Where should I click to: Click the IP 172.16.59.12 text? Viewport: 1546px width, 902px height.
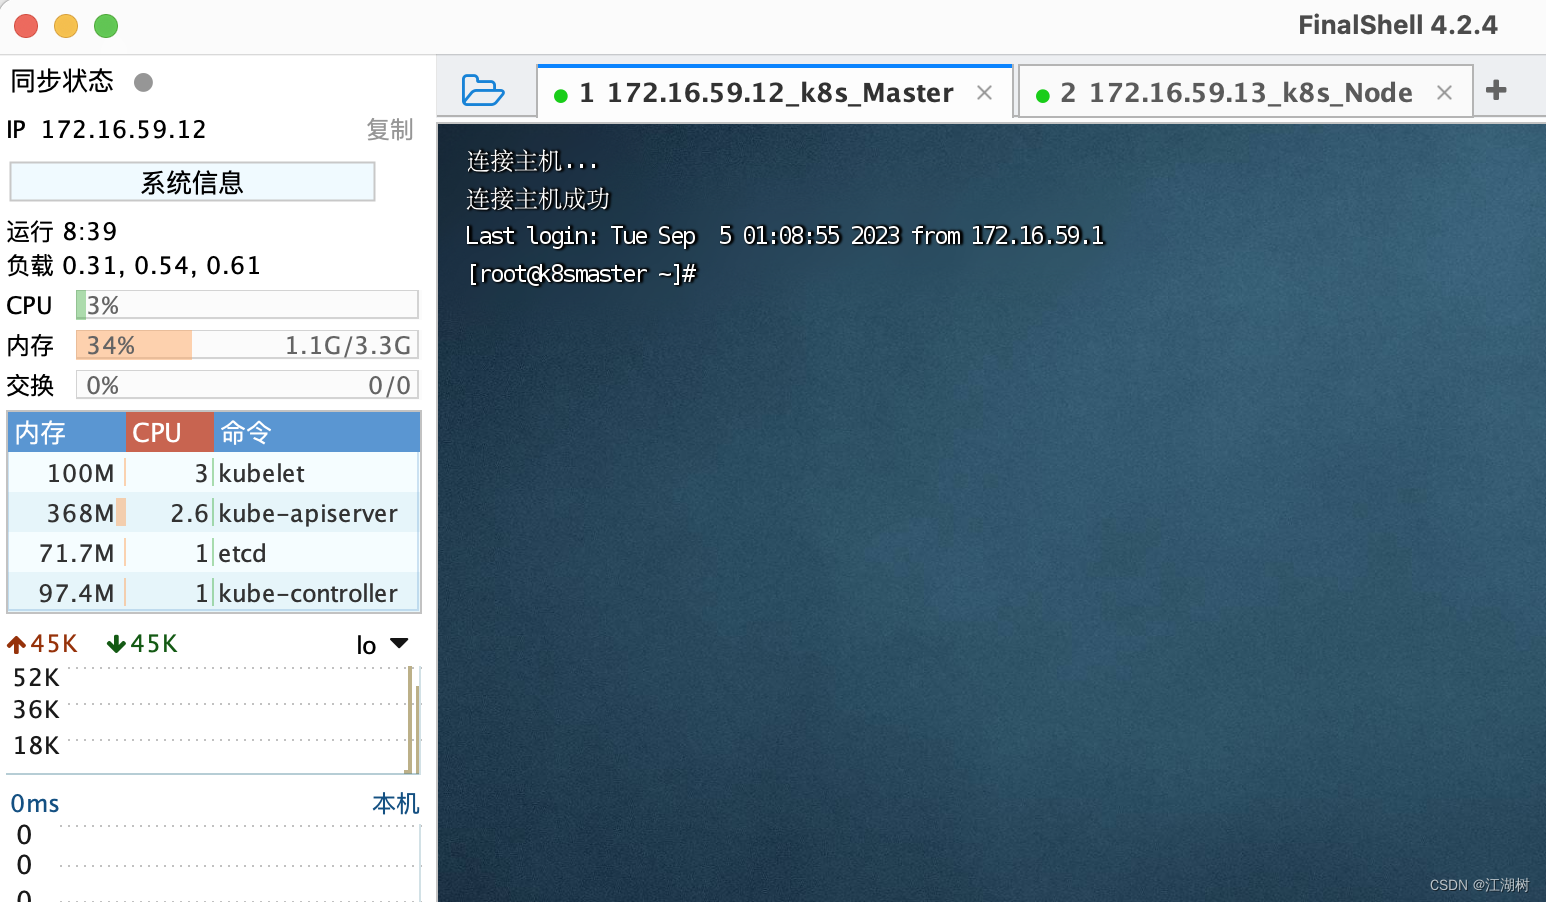pos(106,130)
